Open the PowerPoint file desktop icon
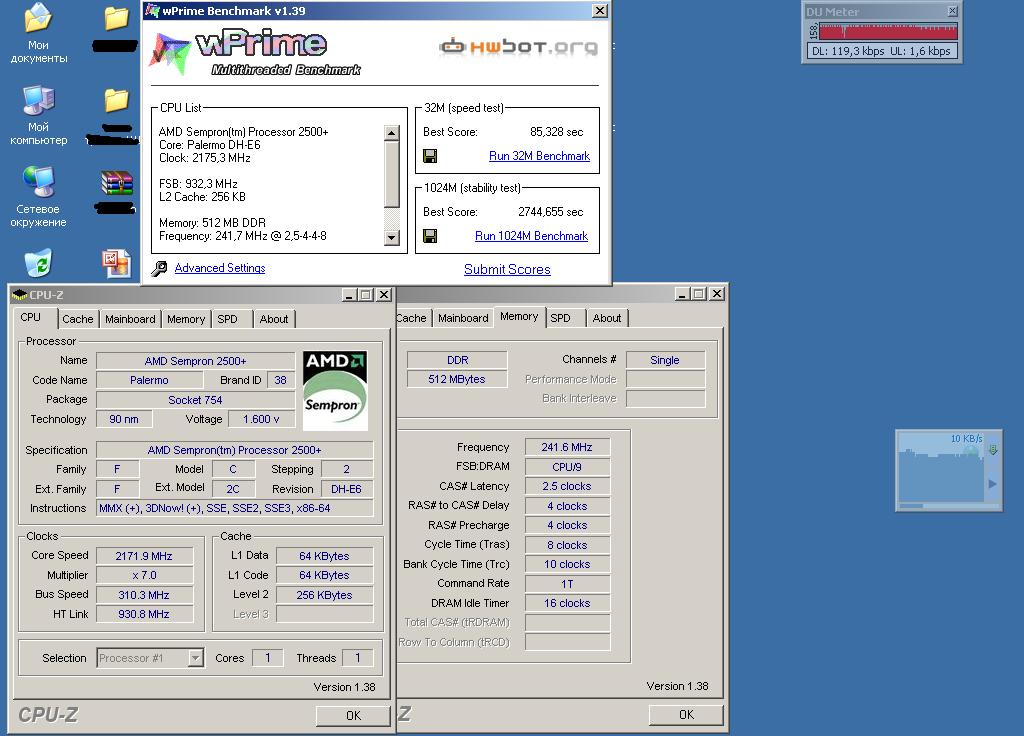This screenshot has height=736, width=1024. (117, 263)
